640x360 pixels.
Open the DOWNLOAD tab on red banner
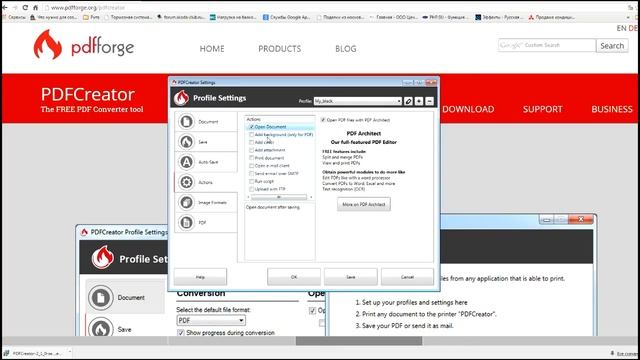468,109
